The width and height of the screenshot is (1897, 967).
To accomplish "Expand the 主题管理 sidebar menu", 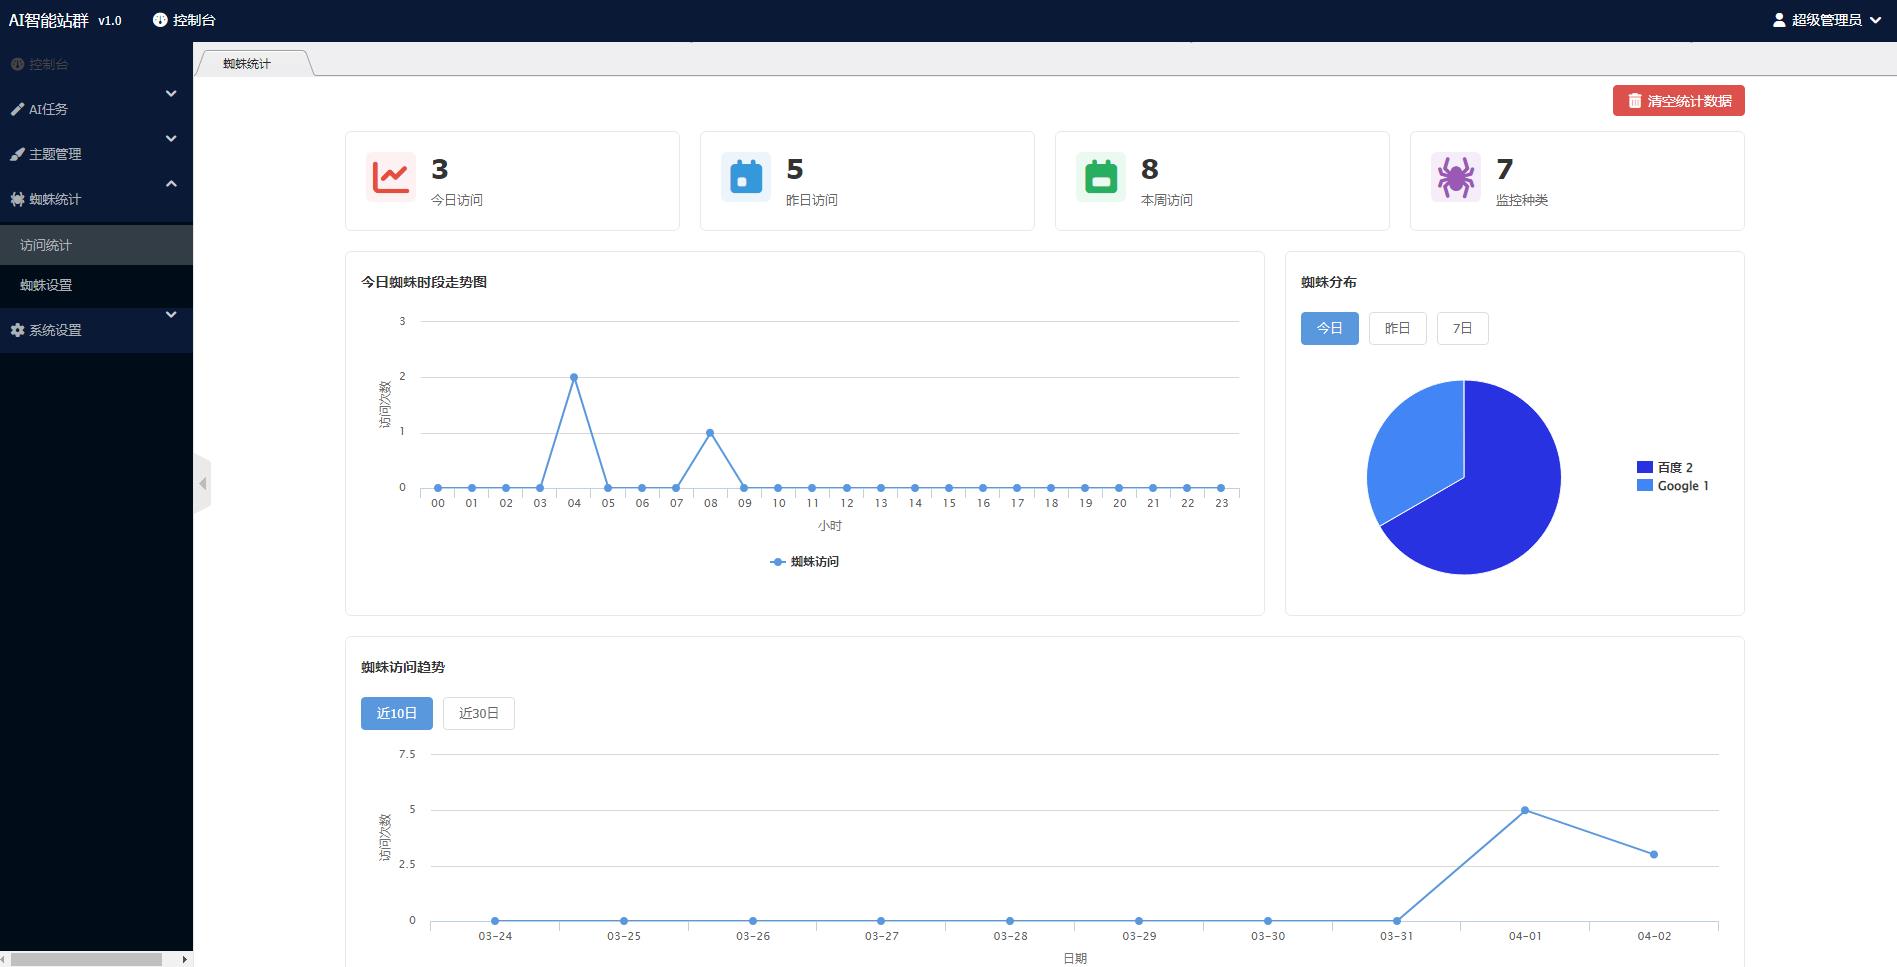I will coord(95,154).
